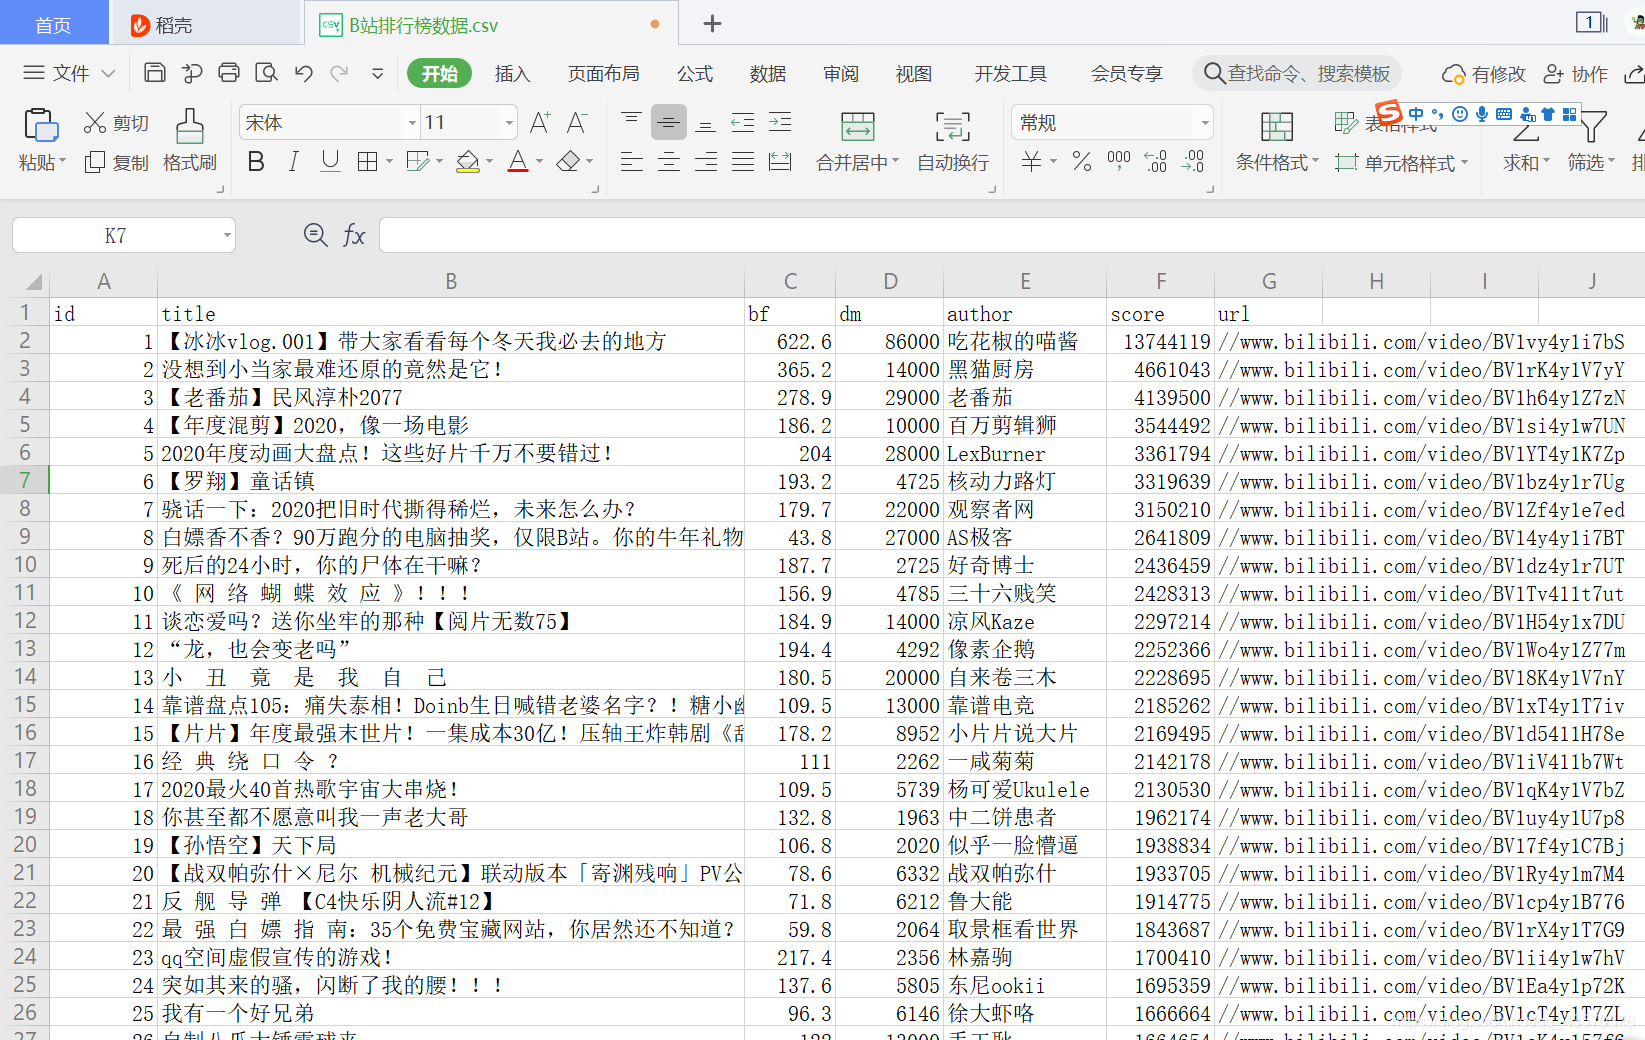1645x1040 pixels.
Task: Open the Review ribbon tab
Action: point(841,74)
